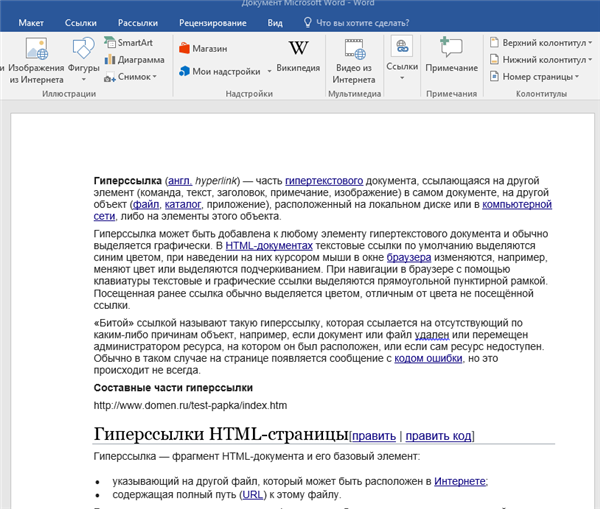Follow the 'кодом ошибки' hyperlink

pyautogui.click(x=428, y=359)
